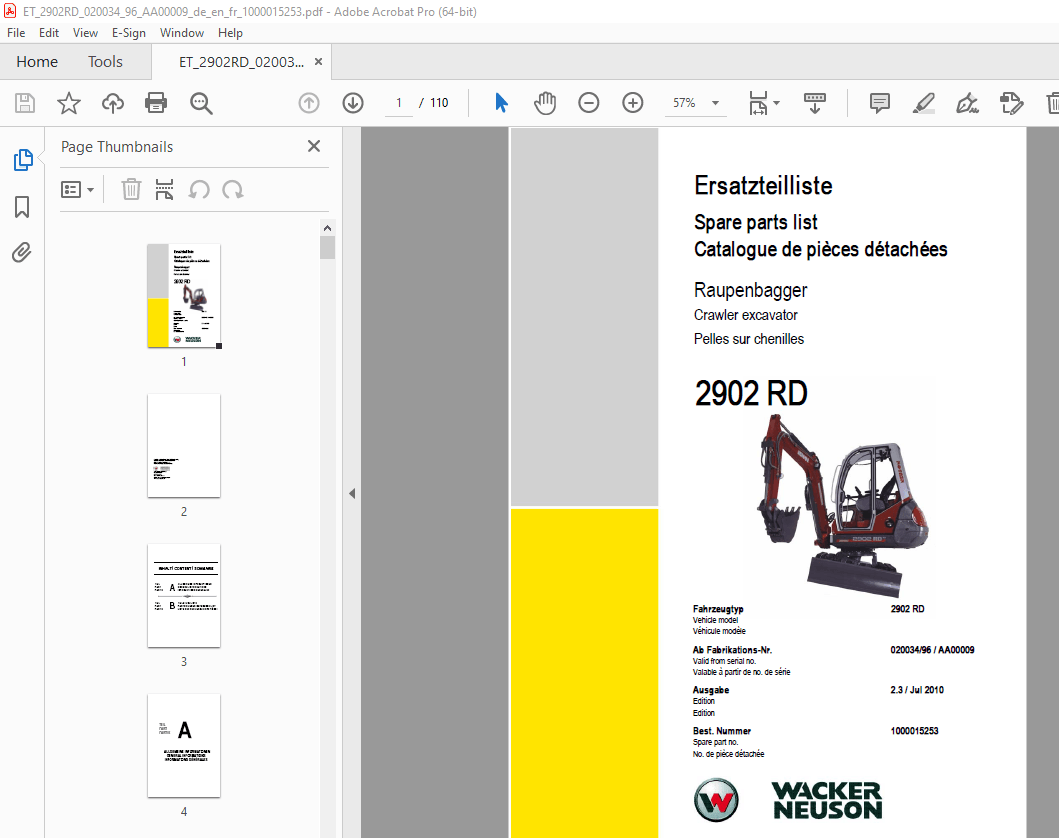Print the document using the printer icon
This screenshot has height=838, width=1059.
[x=156, y=103]
